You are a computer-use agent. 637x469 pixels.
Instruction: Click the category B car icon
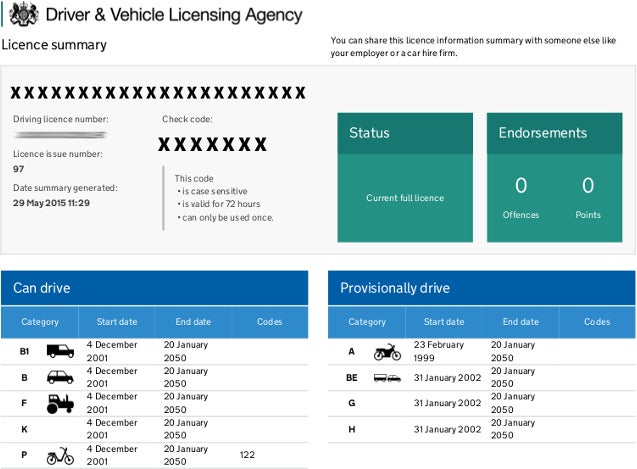pyautogui.click(x=60, y=377)
